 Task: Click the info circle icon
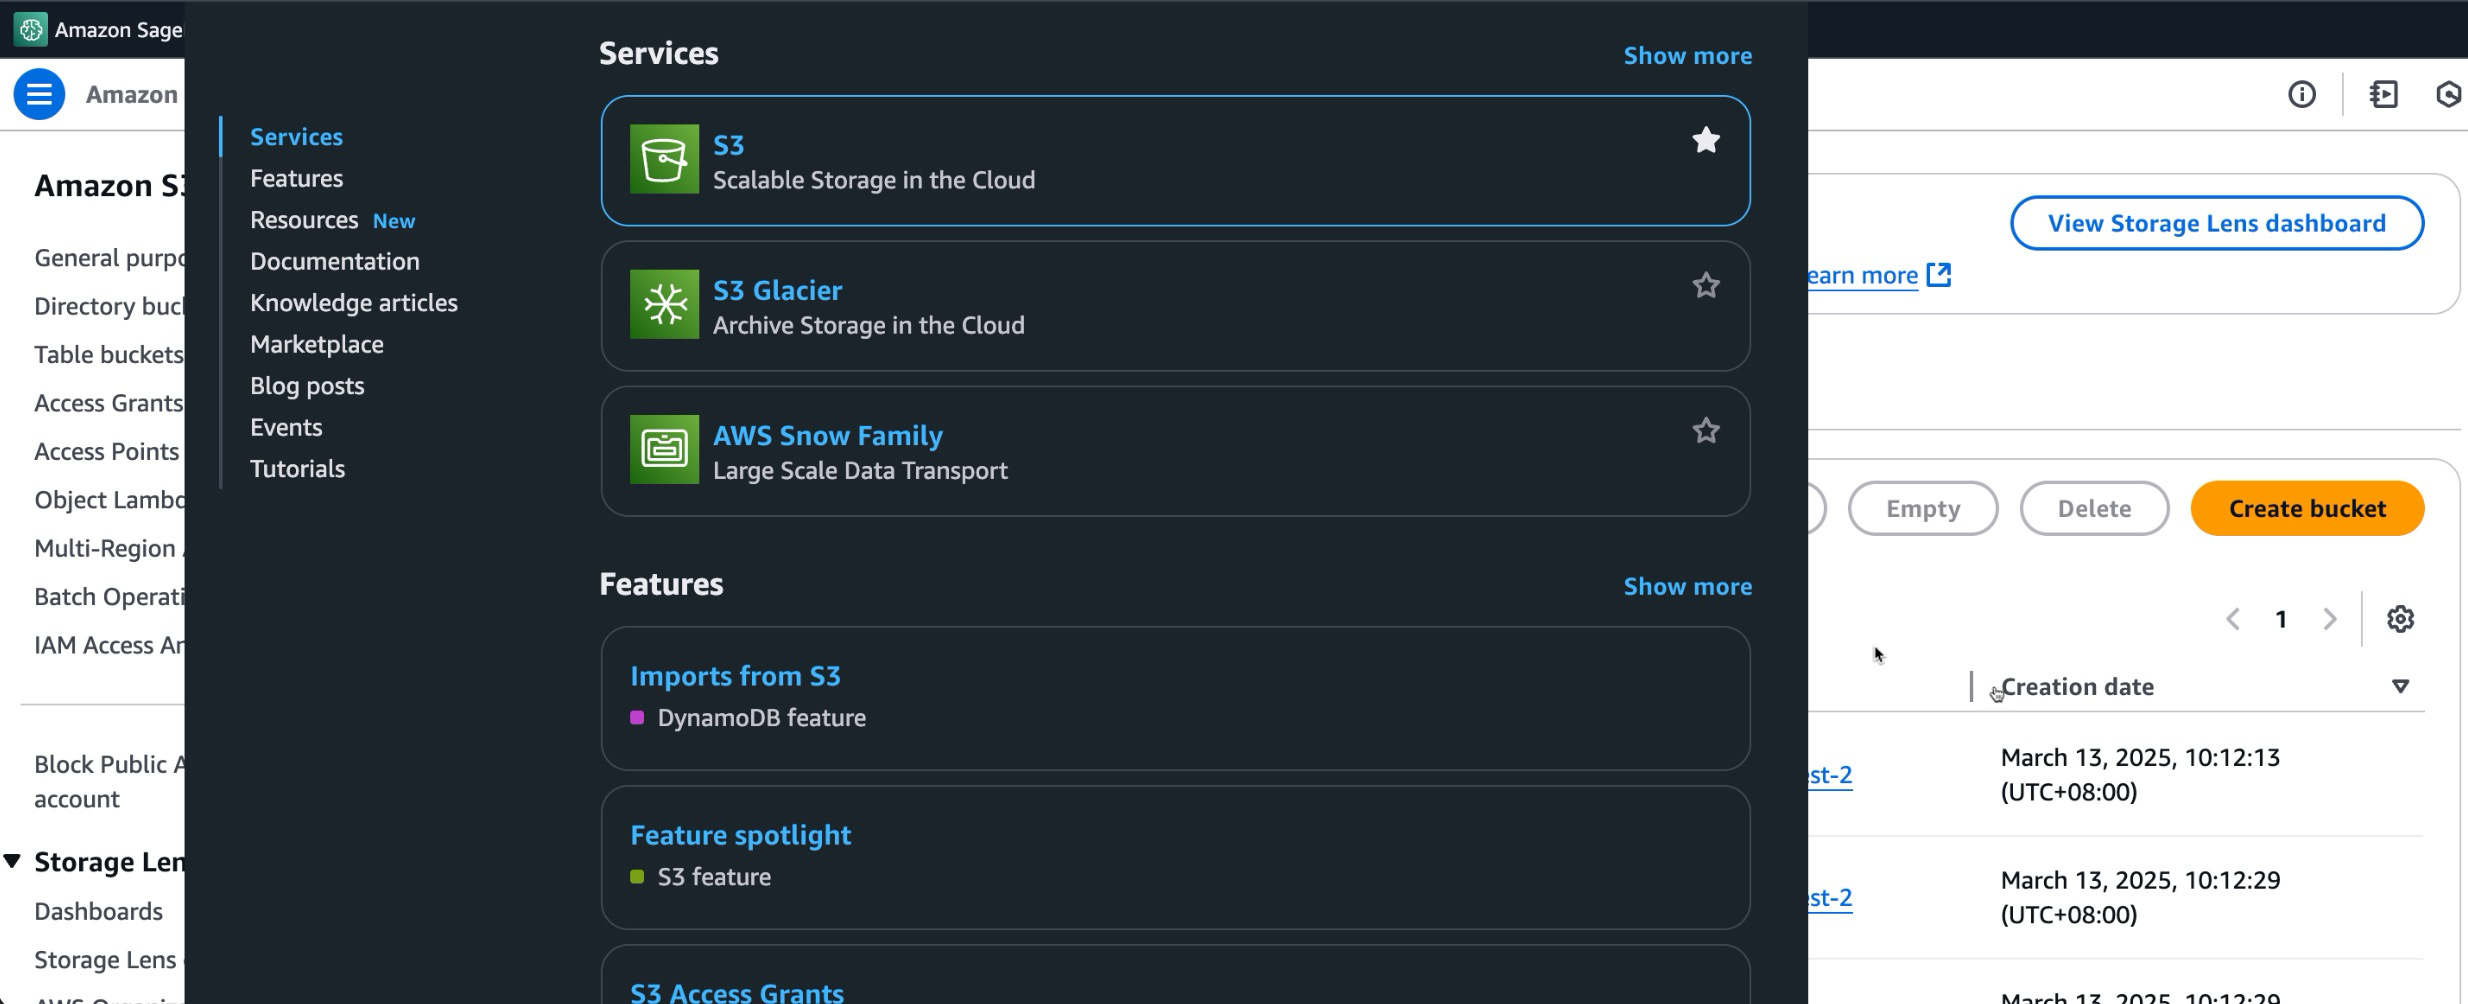point(2301,94)
